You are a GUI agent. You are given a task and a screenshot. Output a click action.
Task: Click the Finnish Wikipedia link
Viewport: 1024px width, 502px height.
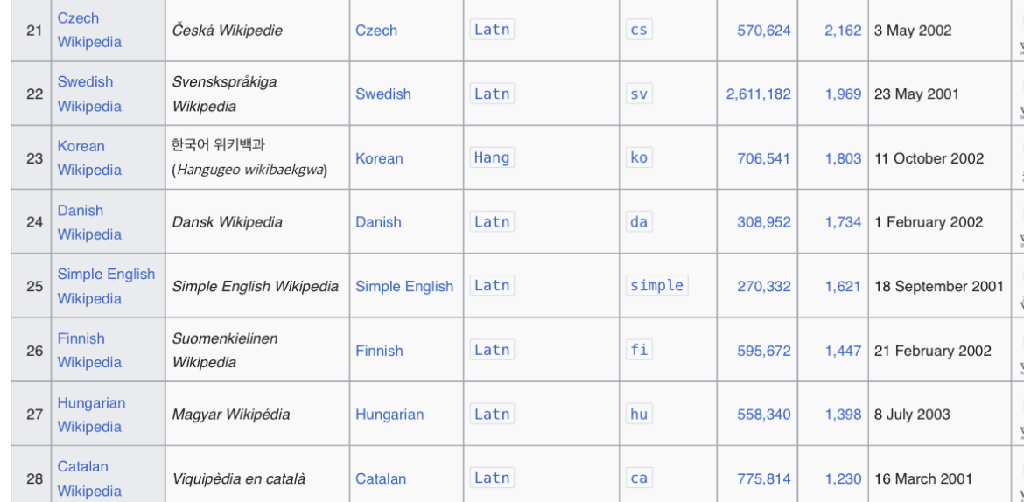(x=81, y=338)
